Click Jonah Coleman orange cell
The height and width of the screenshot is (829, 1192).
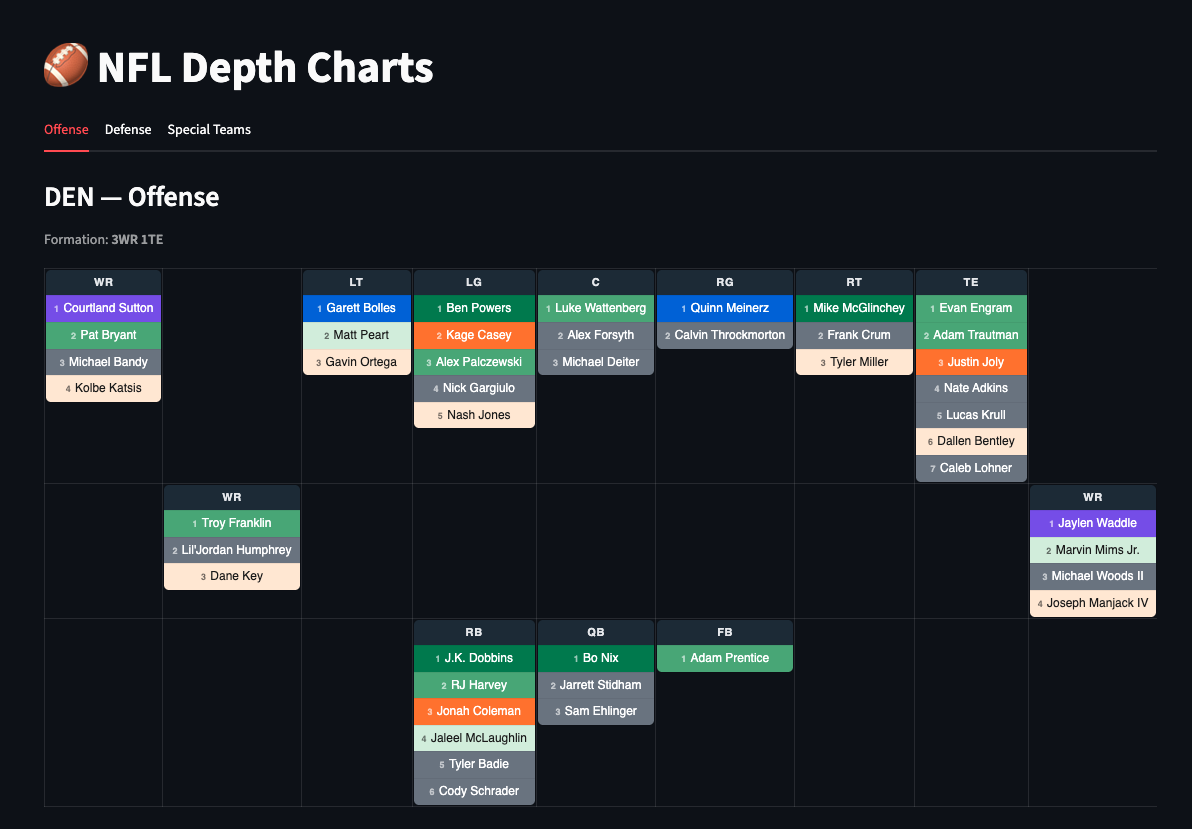(x=474, y=711)
